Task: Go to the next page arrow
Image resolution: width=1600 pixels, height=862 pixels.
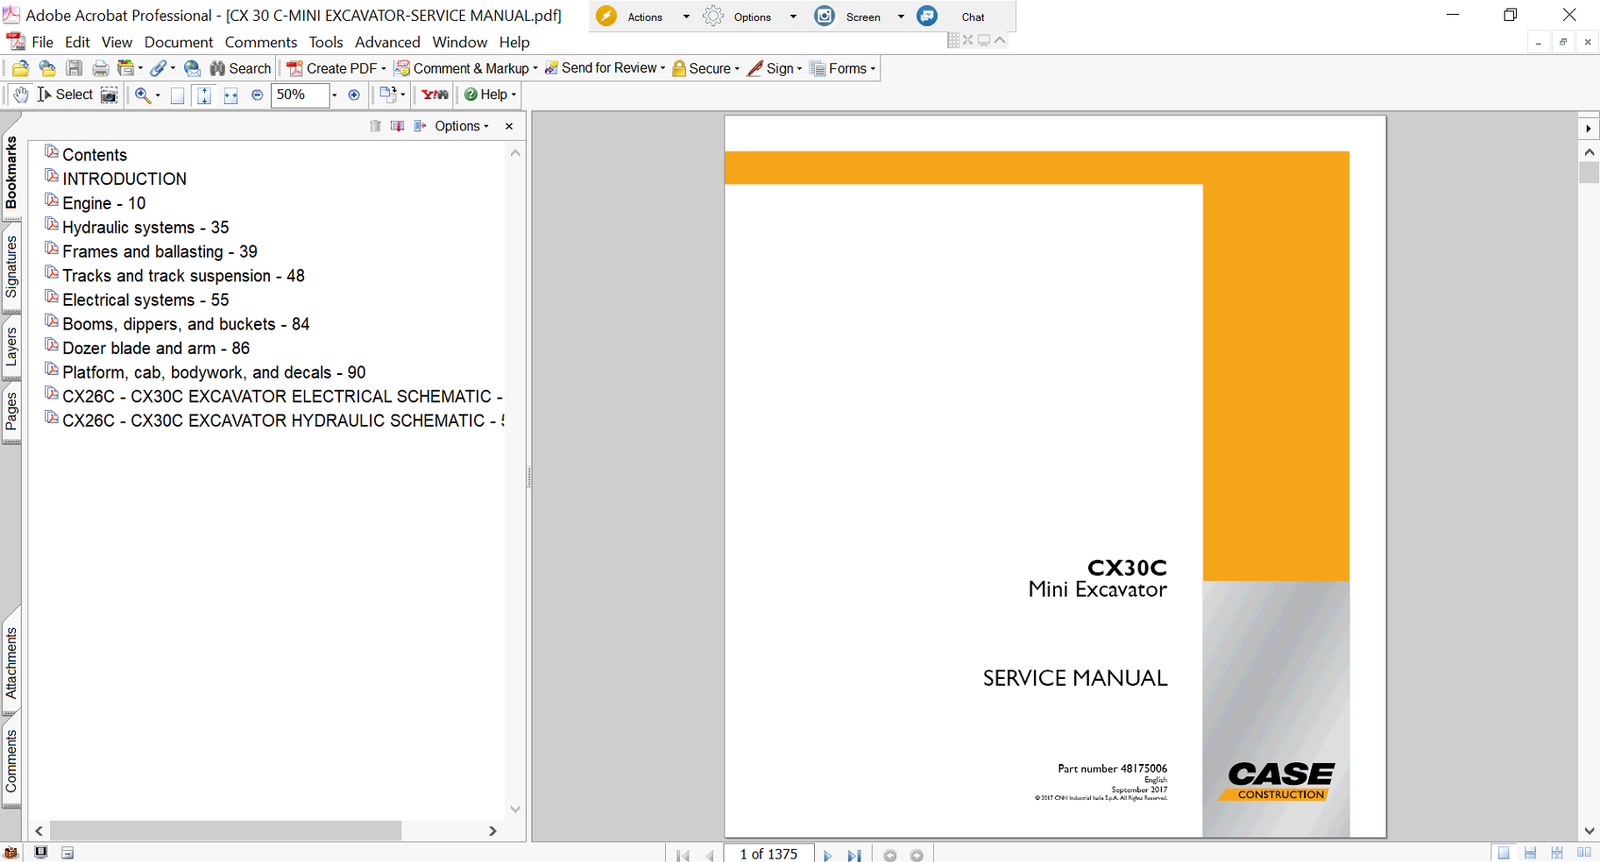Action: (827, 855)
